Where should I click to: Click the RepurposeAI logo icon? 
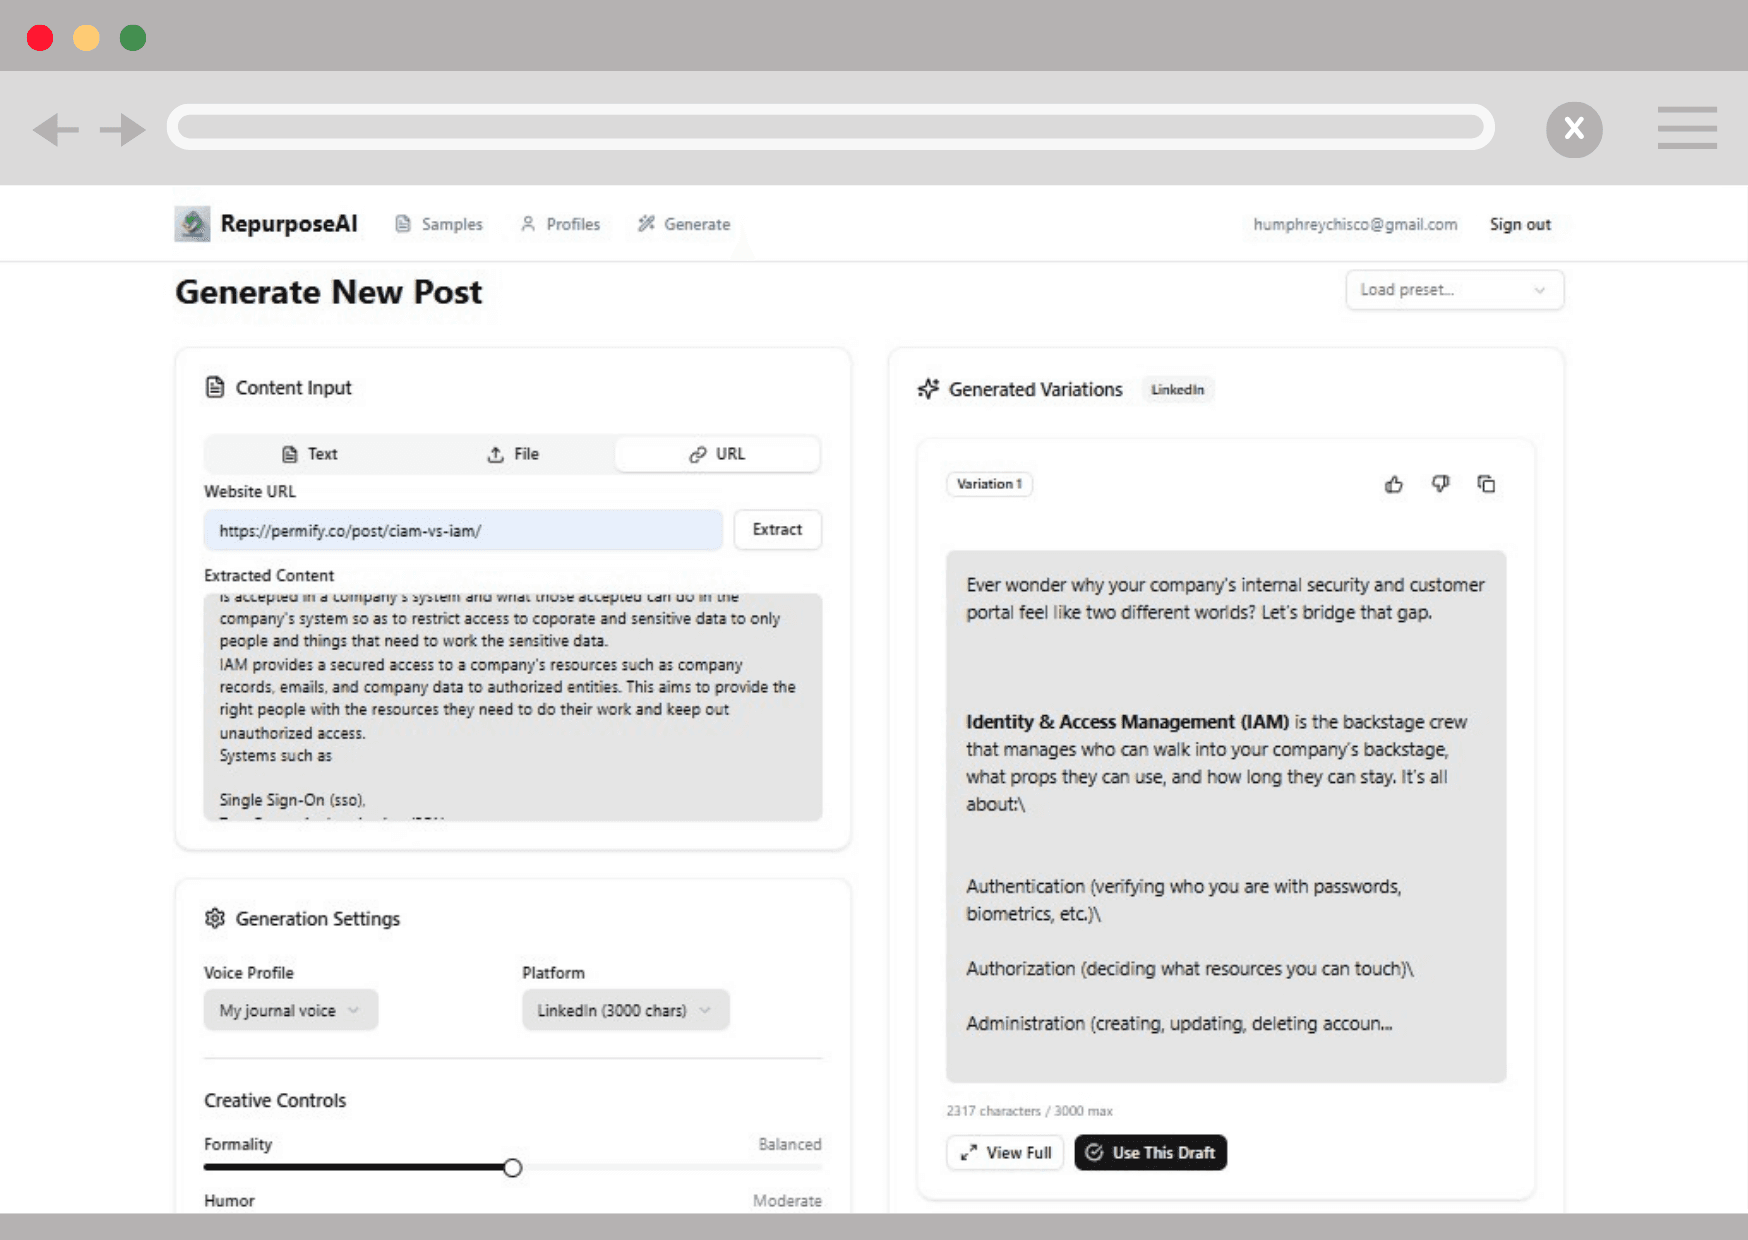192,224
